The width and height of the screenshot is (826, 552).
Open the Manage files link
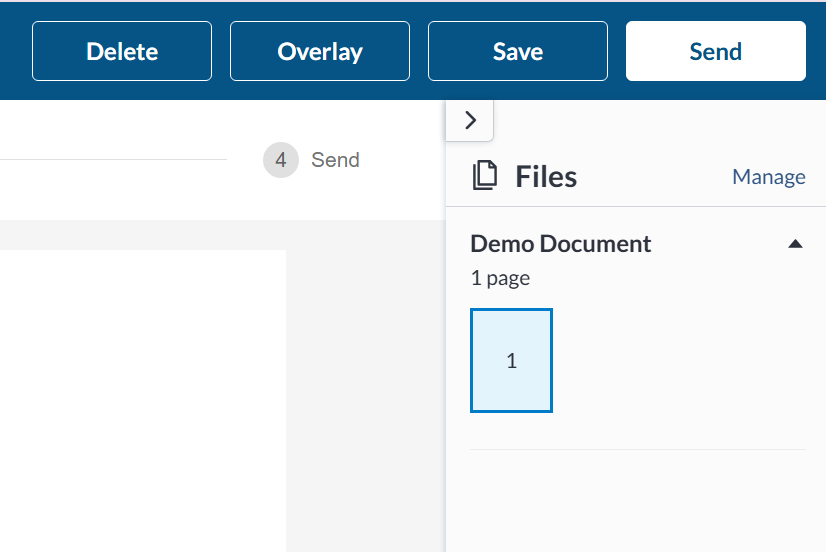769,176
